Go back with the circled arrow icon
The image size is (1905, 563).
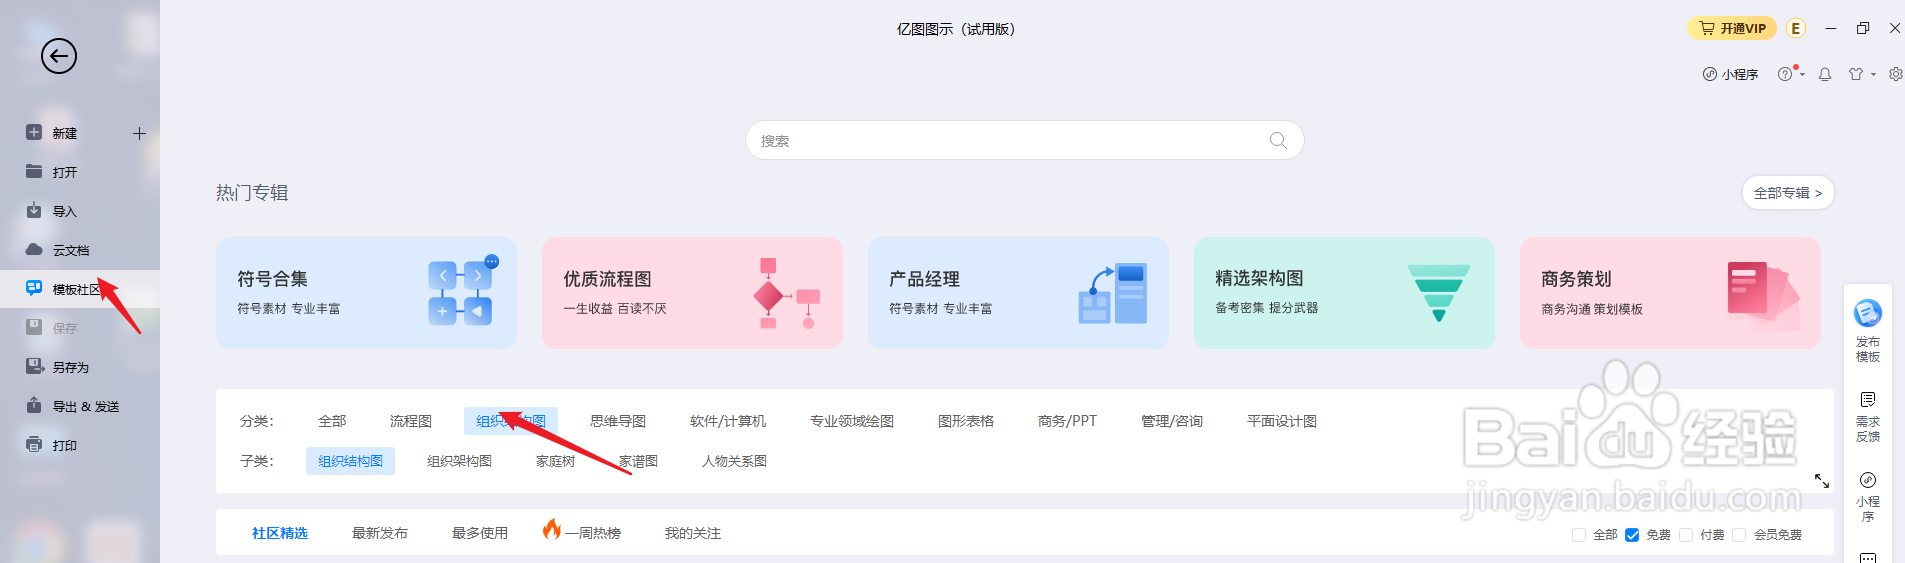click(58, 56)
